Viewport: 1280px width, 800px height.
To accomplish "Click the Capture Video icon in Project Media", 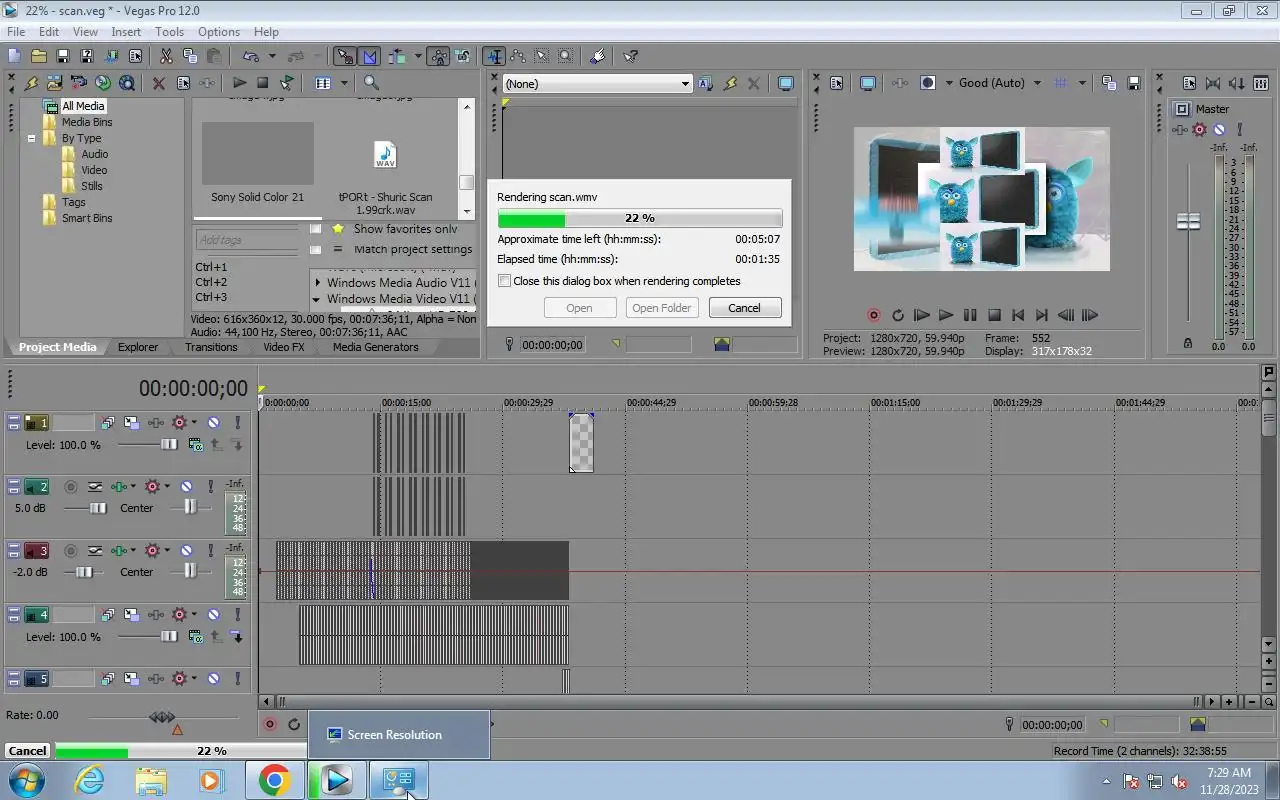I will 79,83.
